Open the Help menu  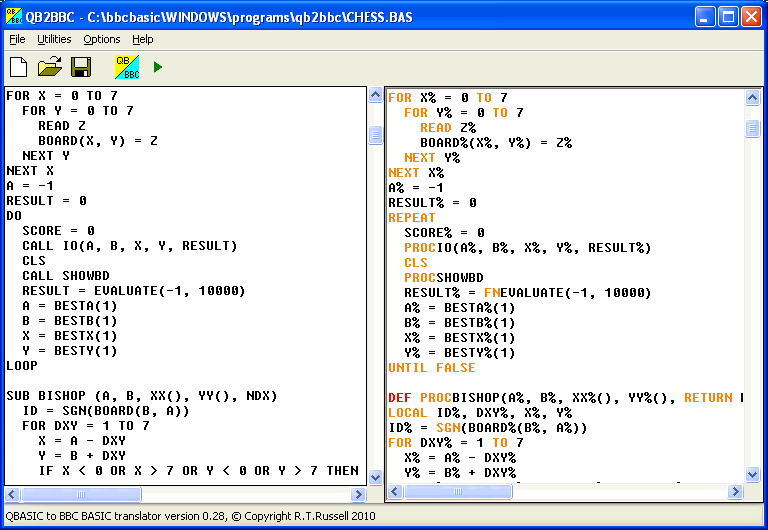click(x=143, y=39)
